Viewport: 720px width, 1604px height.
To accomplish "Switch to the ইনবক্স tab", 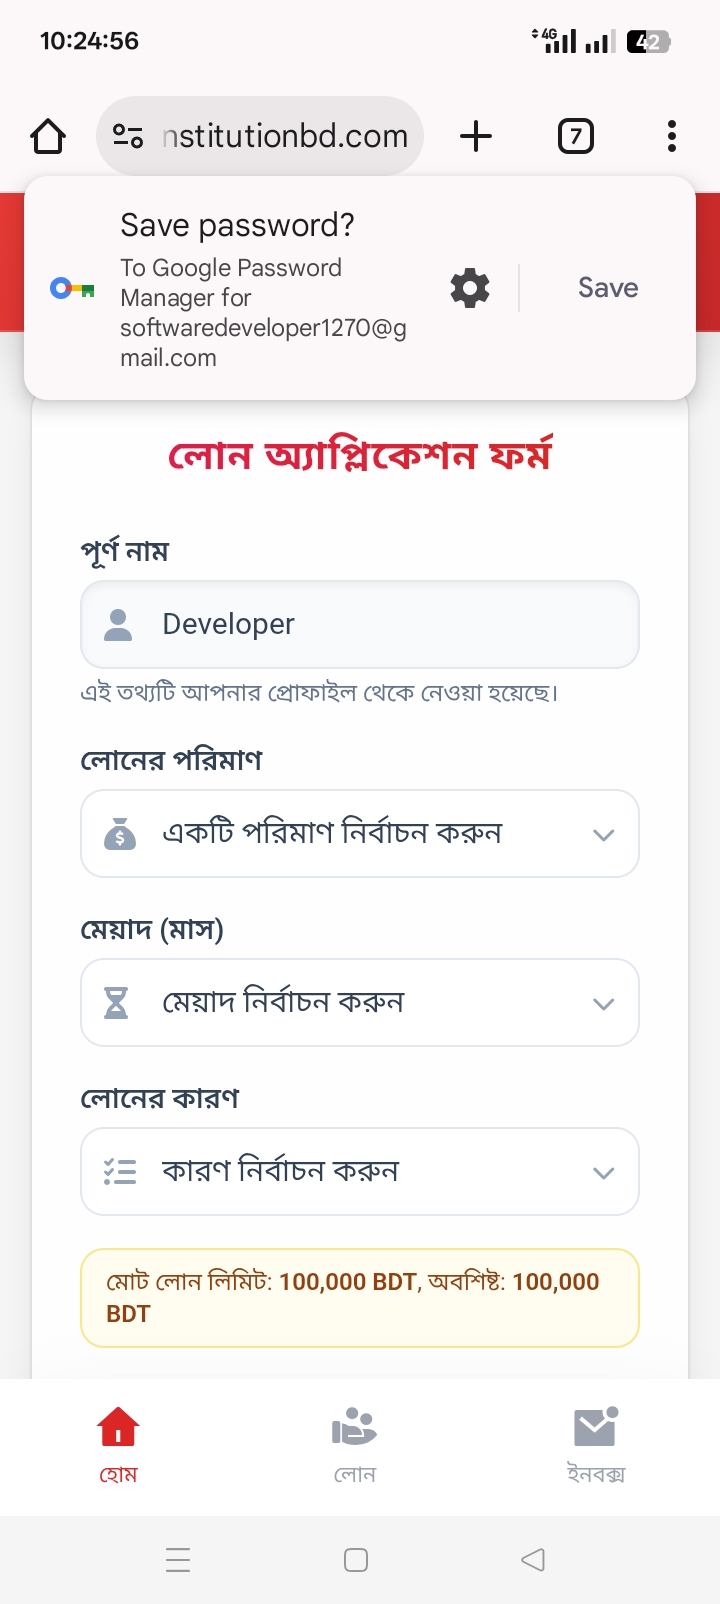I will point(596,1445).
